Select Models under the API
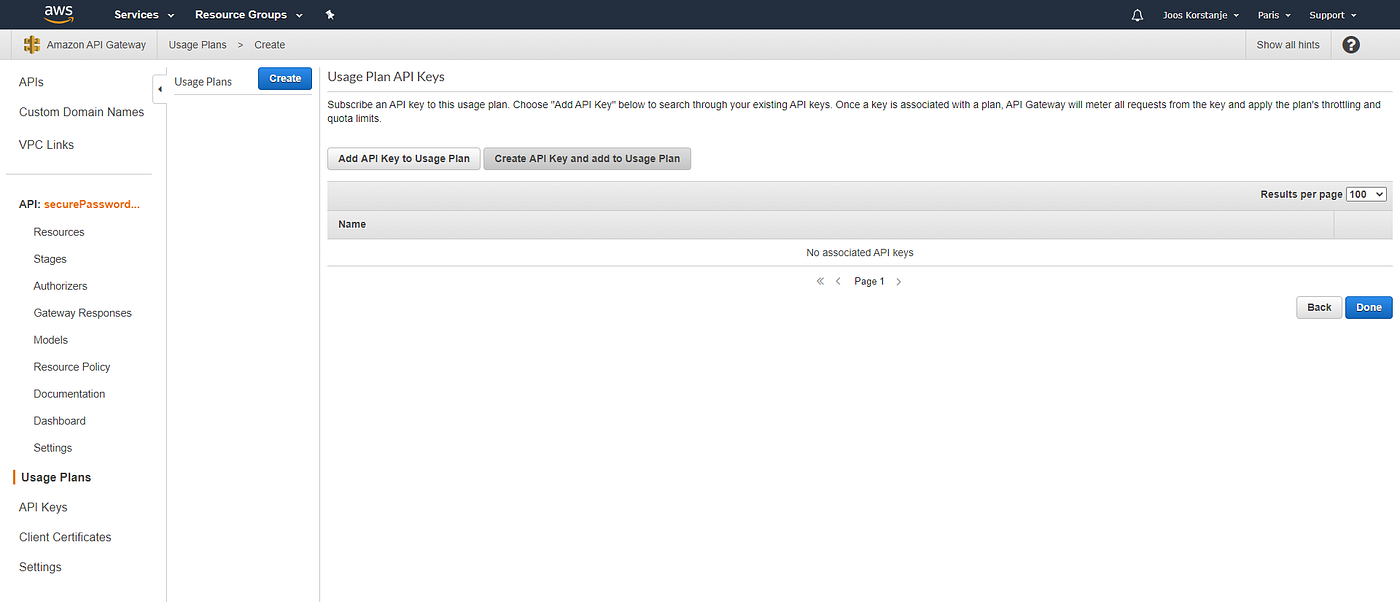 coord(50,340)
